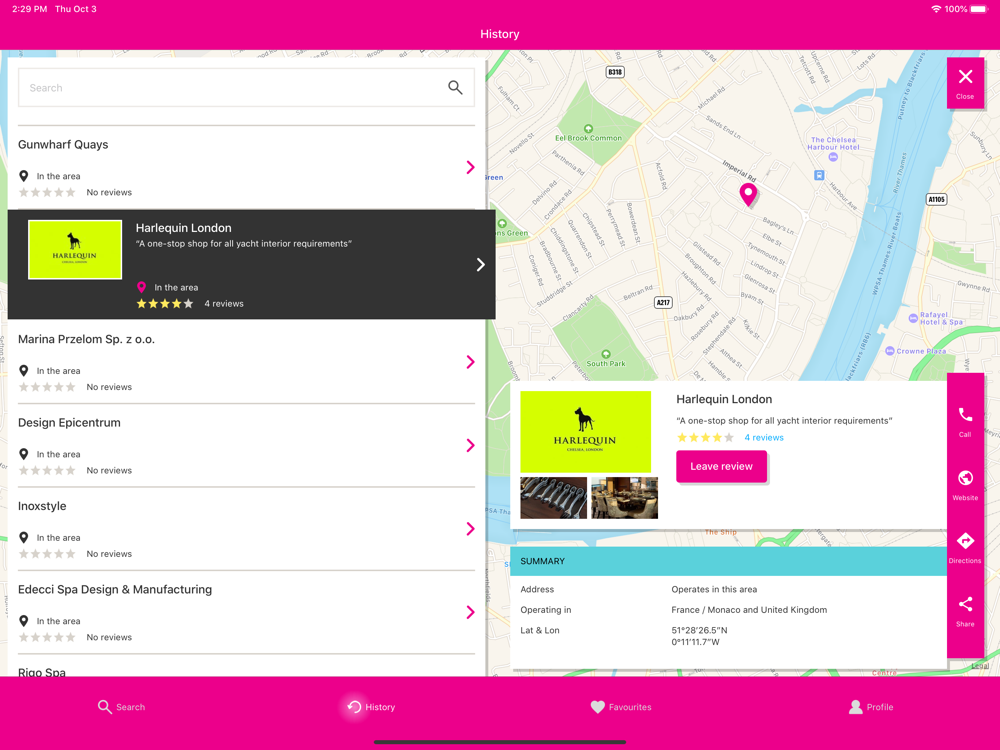Switch to the History tab
1000x750 pixels.
(x=371, y=707)
